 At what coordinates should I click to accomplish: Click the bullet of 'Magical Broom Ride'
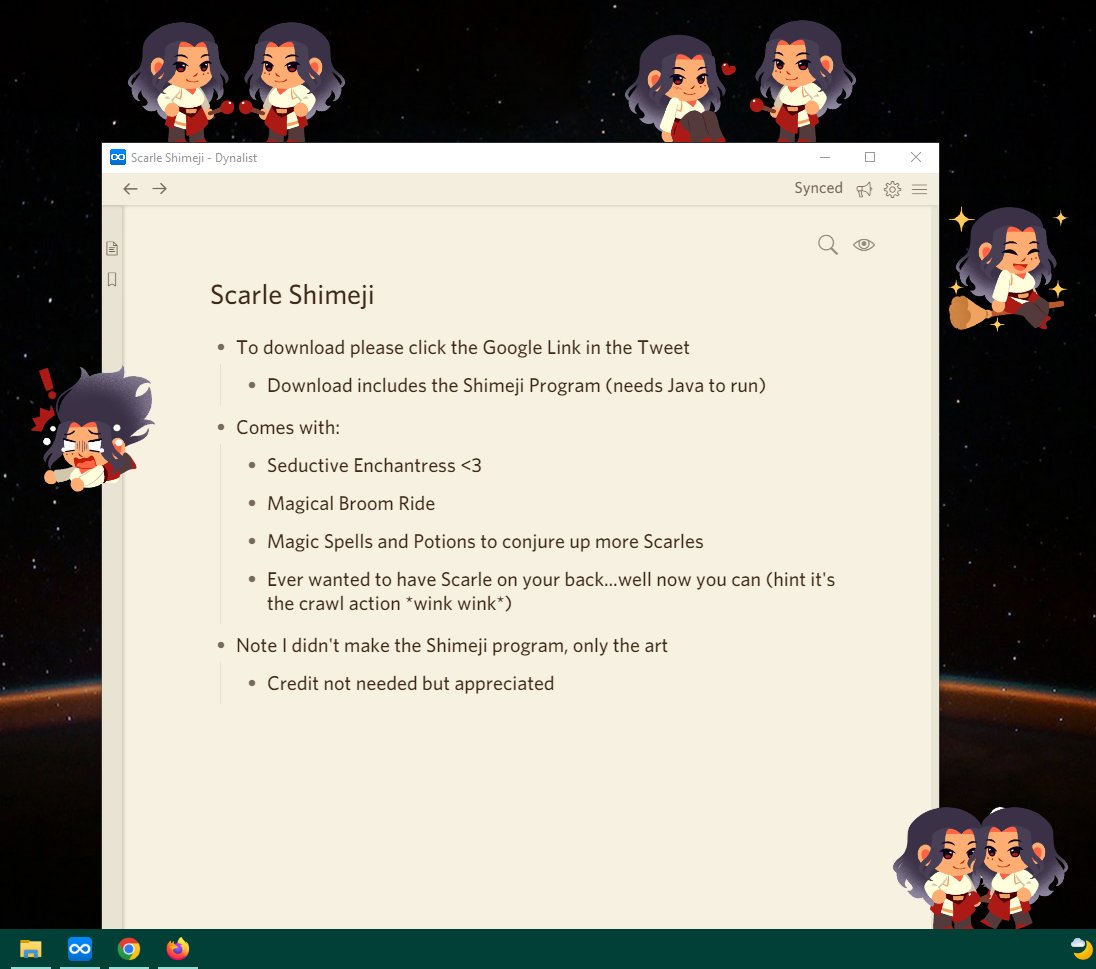tap(252, 503)
